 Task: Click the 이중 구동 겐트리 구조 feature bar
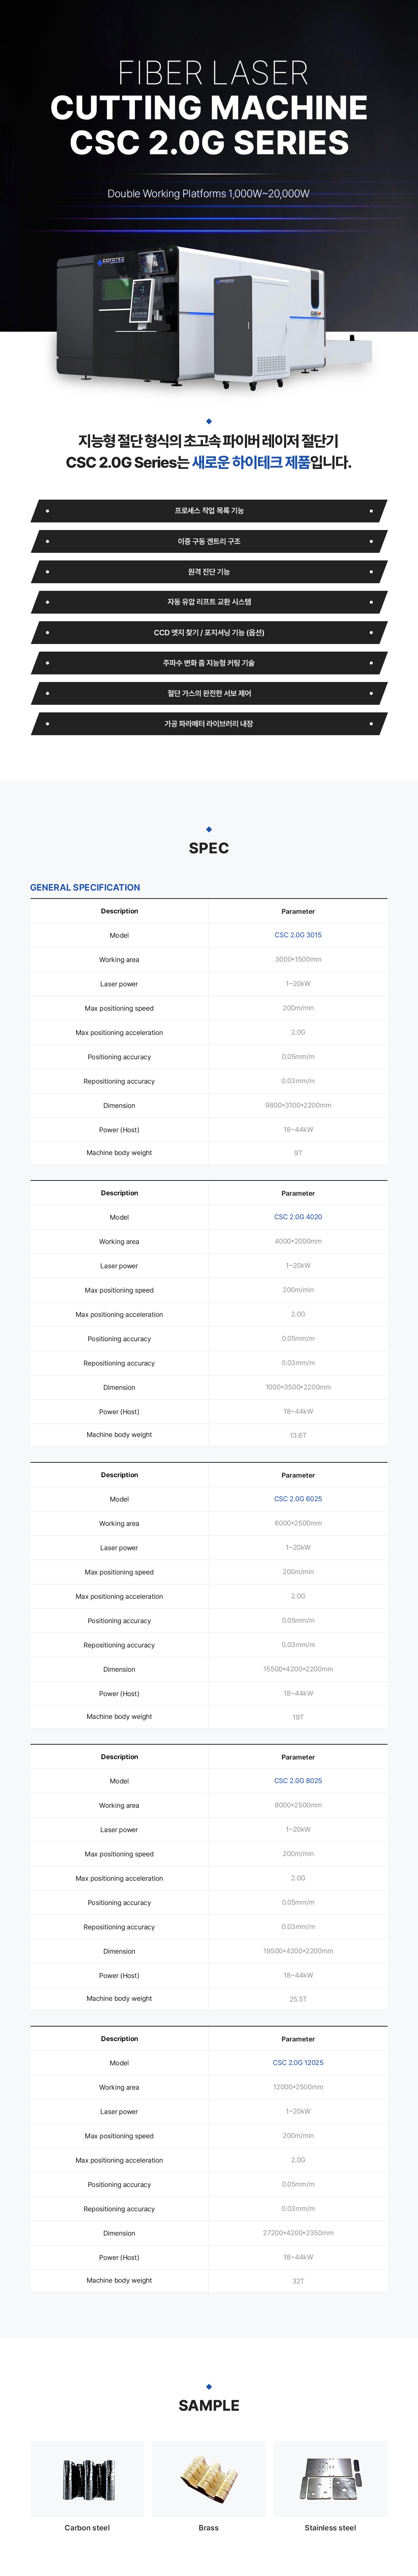tap(209, 541)
